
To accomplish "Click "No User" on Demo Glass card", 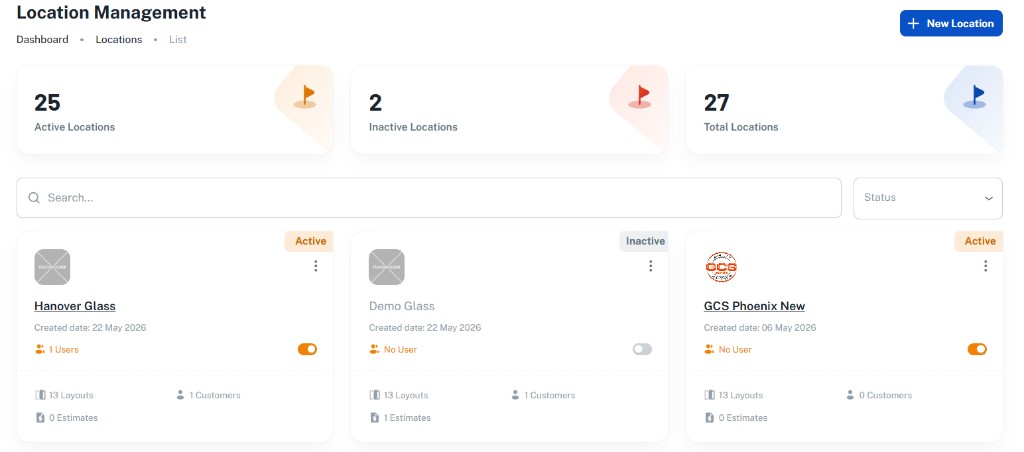I will coord(400,349).
